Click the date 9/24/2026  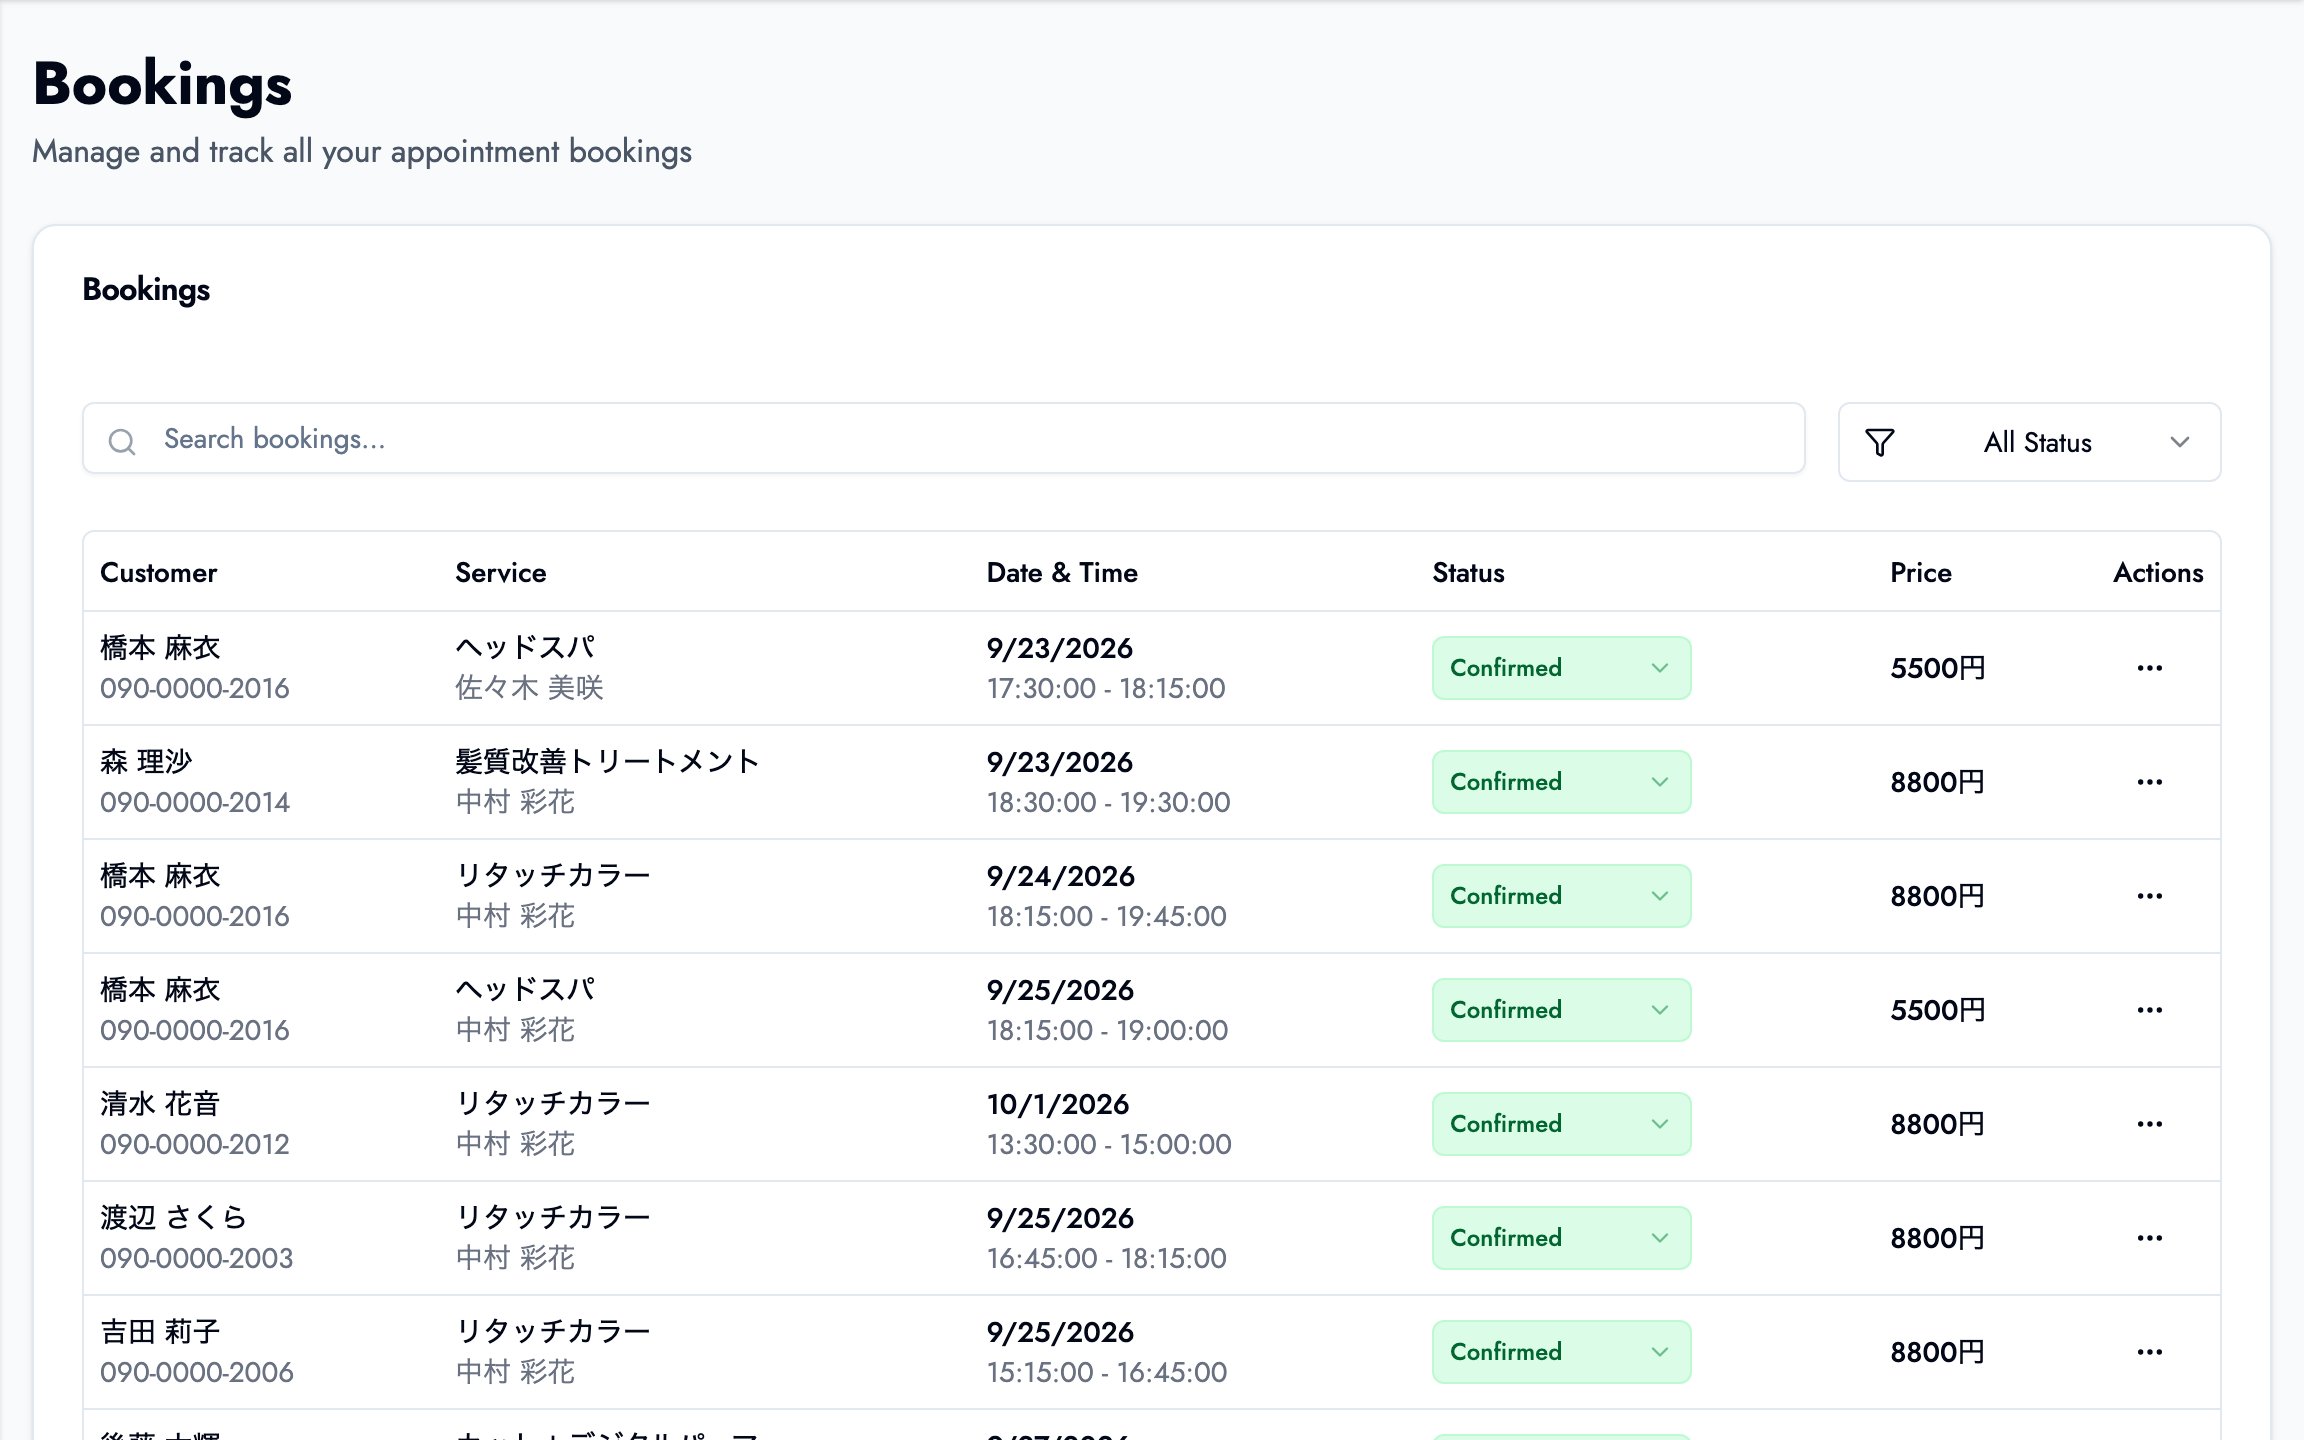click(1060, 876)
